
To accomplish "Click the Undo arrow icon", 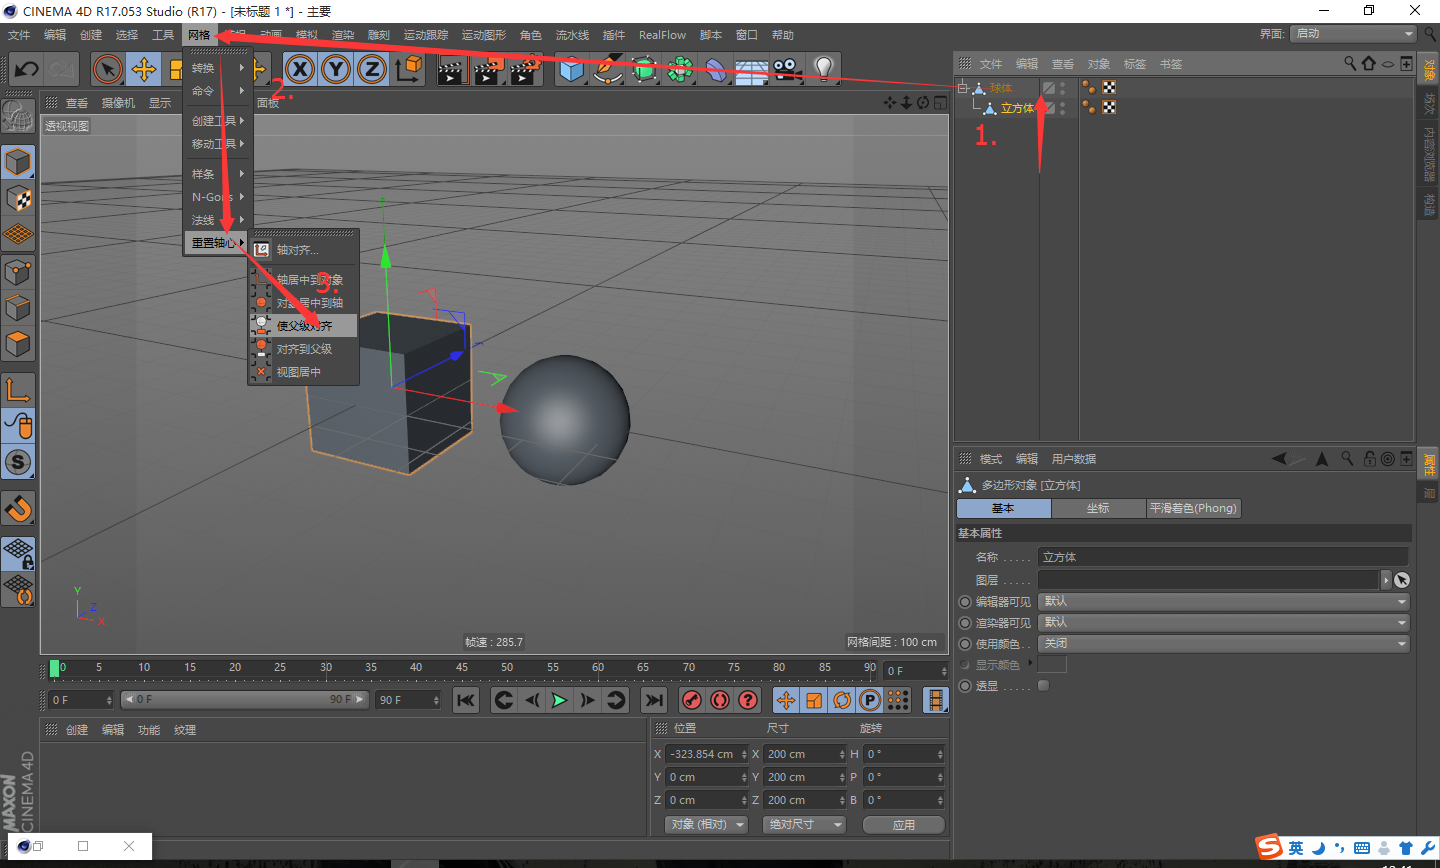I will click(27, 70).
